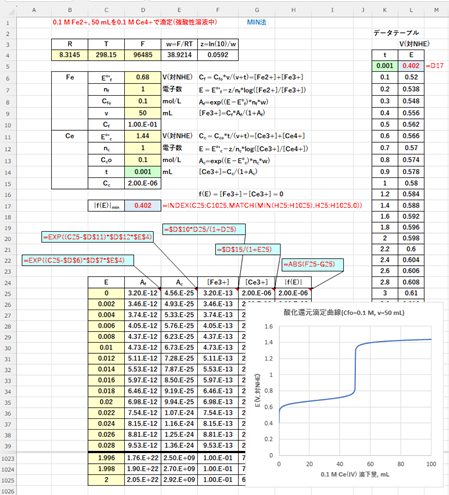449x495 pixels.
Task: Select the E cell with value 0.014
Action: point(106,369)
